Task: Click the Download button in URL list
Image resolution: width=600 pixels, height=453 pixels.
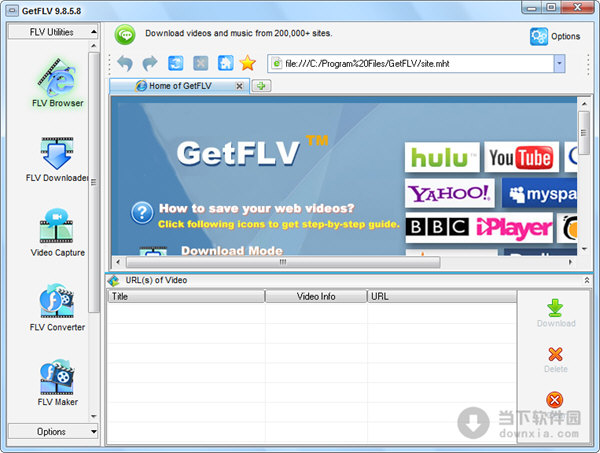Action: (x=556, y=314)
